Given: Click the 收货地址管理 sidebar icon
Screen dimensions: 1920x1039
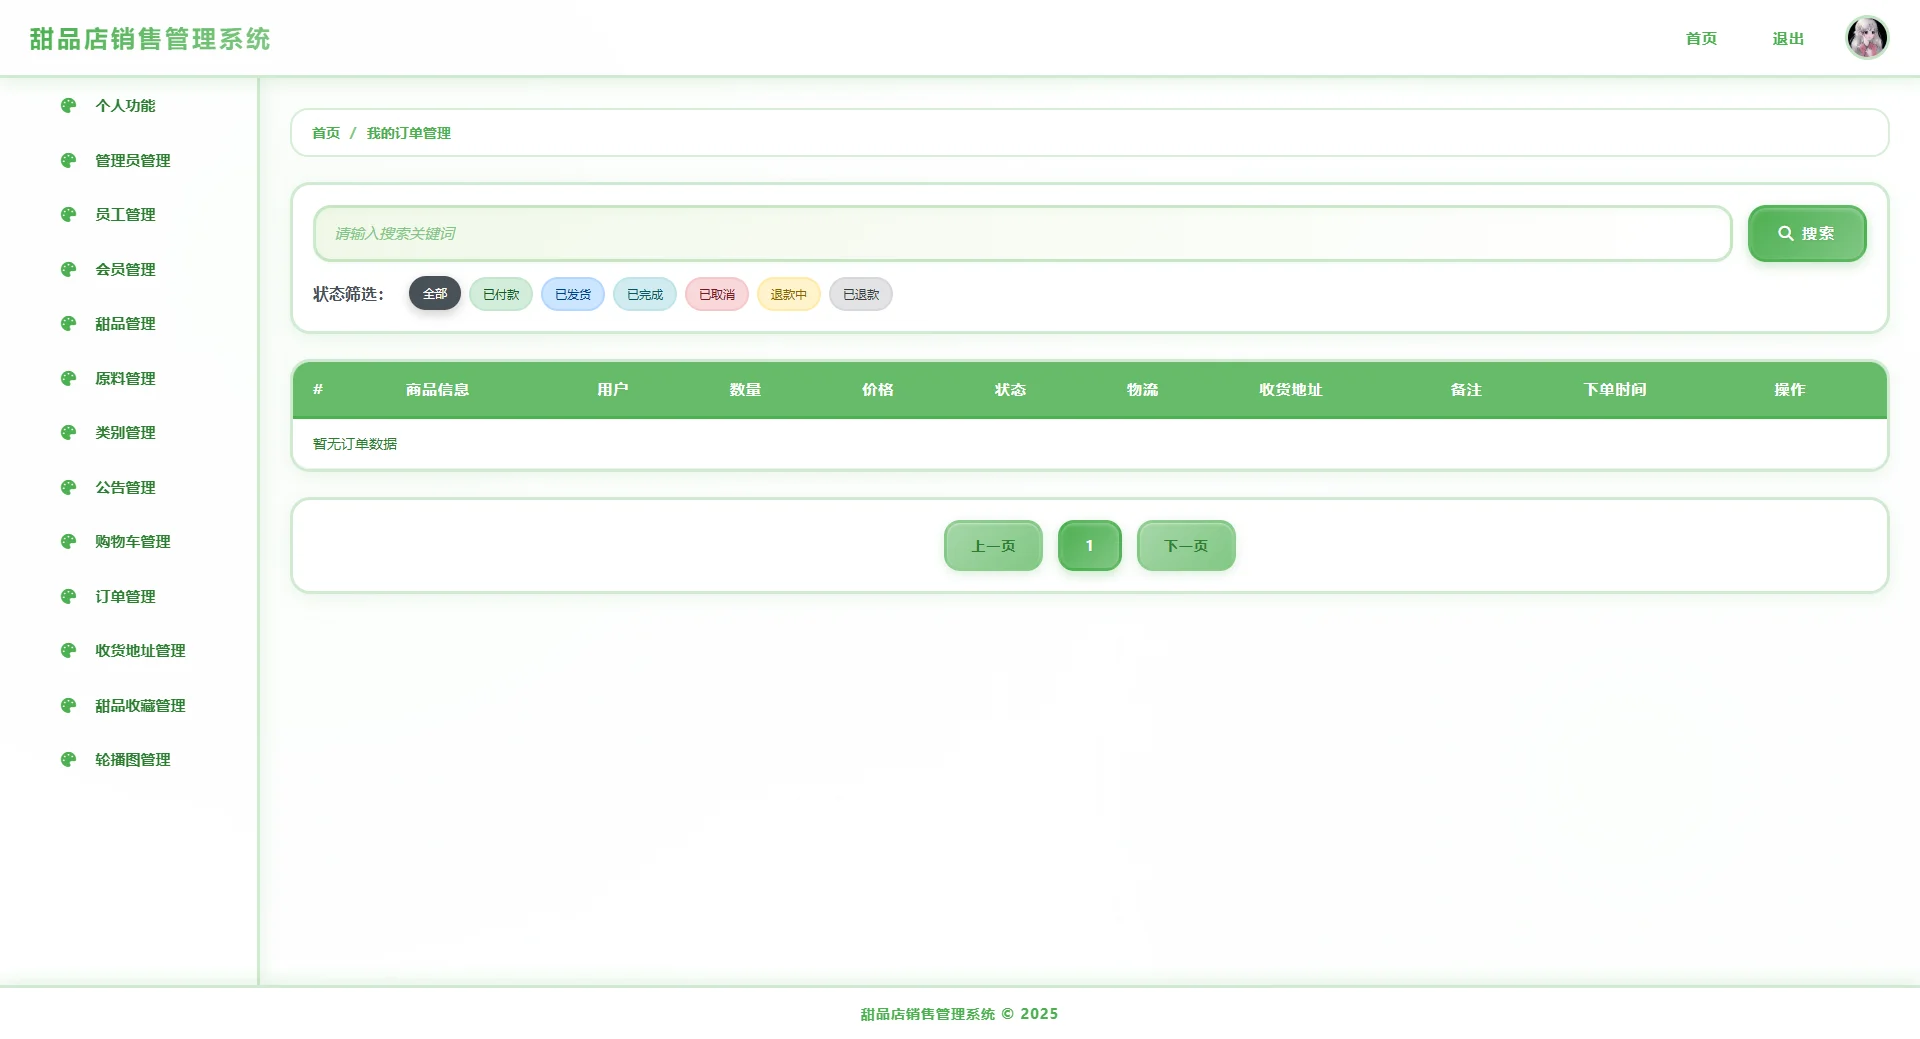Looking at the screenshot, I should [x=68, y=650].
